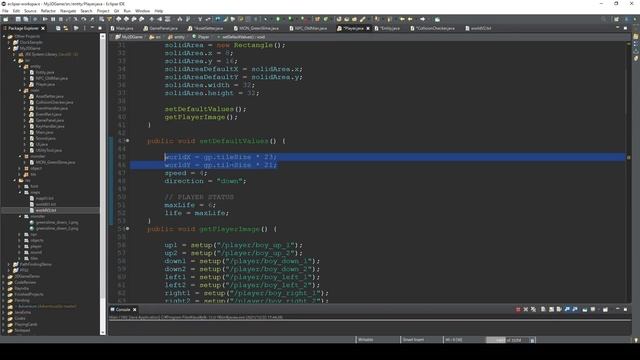Collapse the res folder node
The width and height of the screenshot is (640, 360).
[15, 180]
